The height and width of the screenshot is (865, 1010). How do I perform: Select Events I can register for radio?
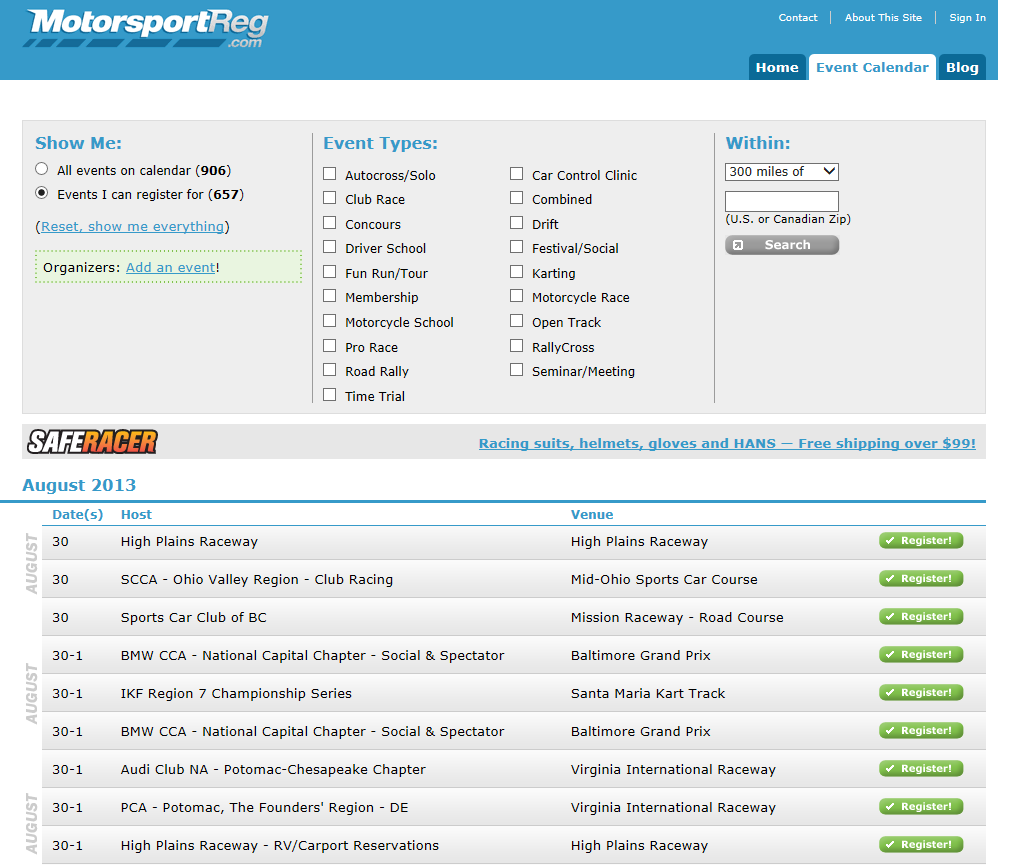[x=42, y=193]
